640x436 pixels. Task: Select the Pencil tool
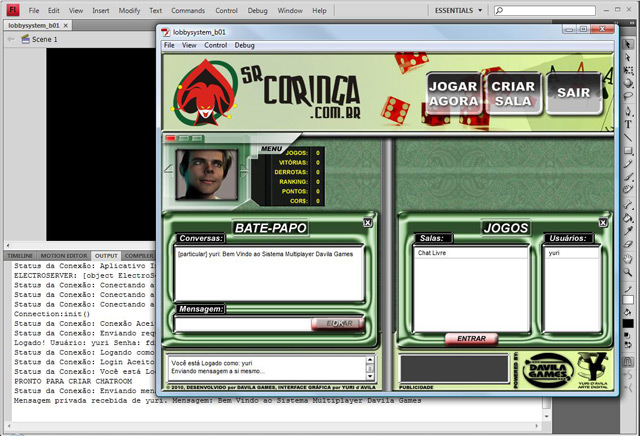coord(628,164)
